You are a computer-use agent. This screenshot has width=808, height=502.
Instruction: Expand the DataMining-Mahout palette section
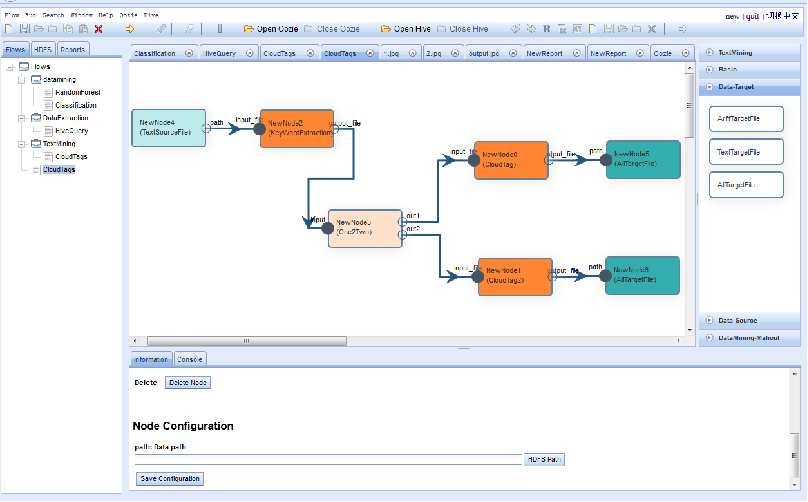point(710,338)
